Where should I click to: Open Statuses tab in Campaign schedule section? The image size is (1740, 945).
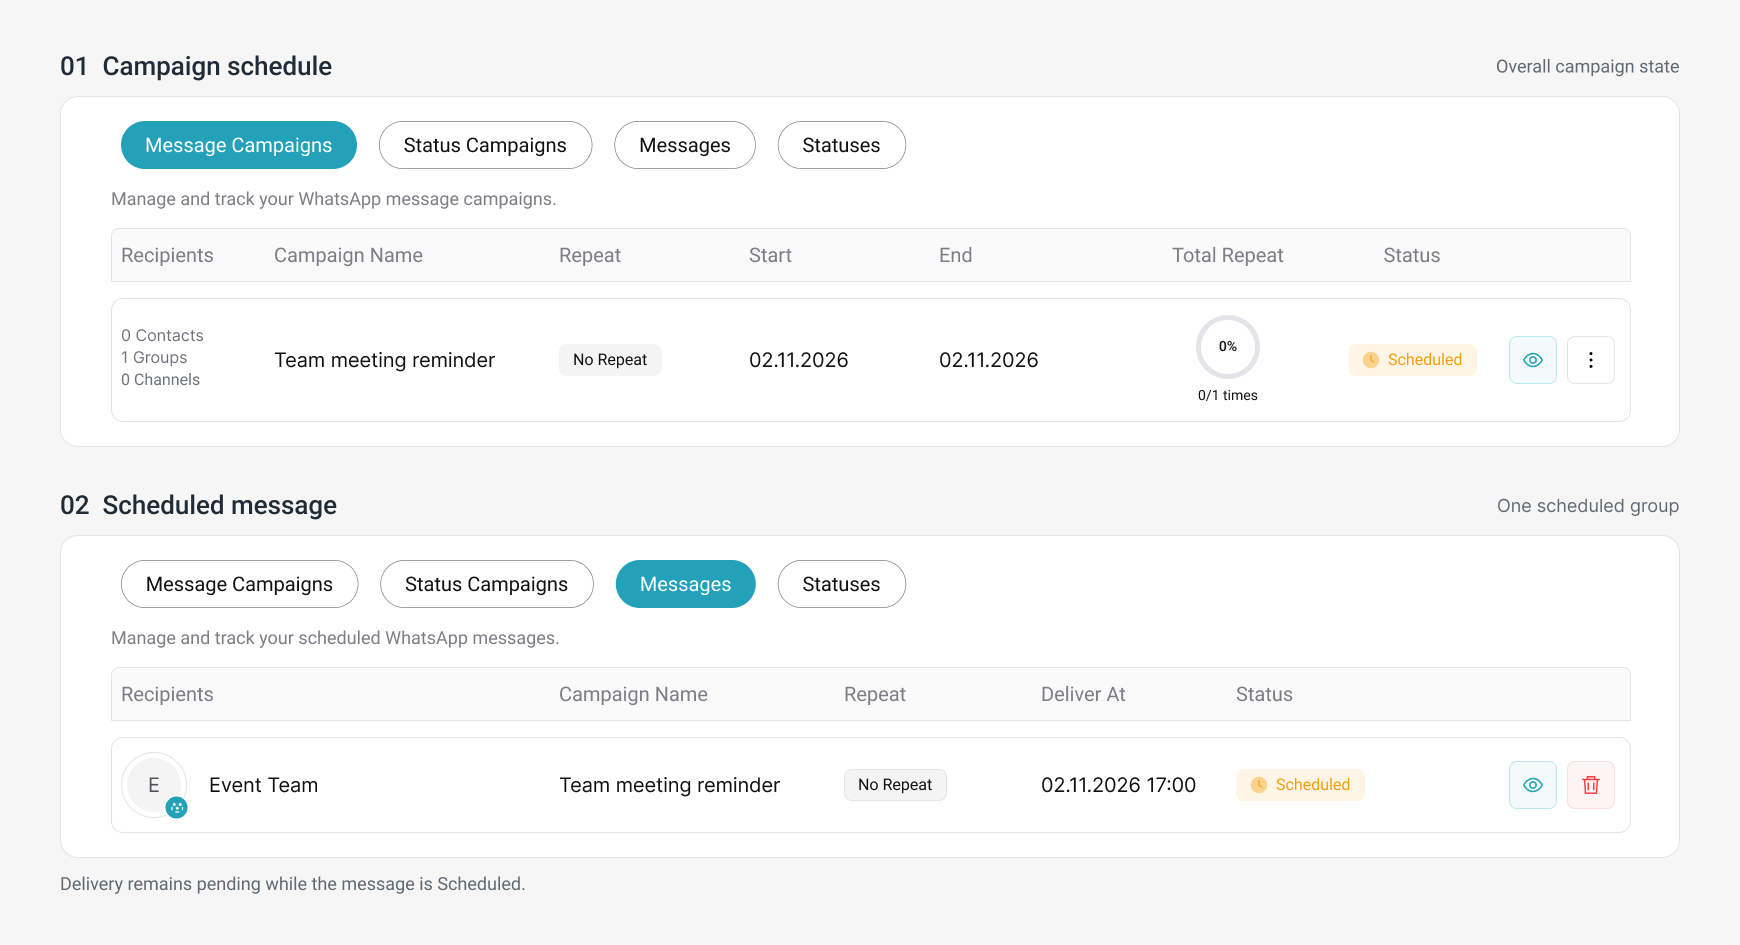coord(841,145)
